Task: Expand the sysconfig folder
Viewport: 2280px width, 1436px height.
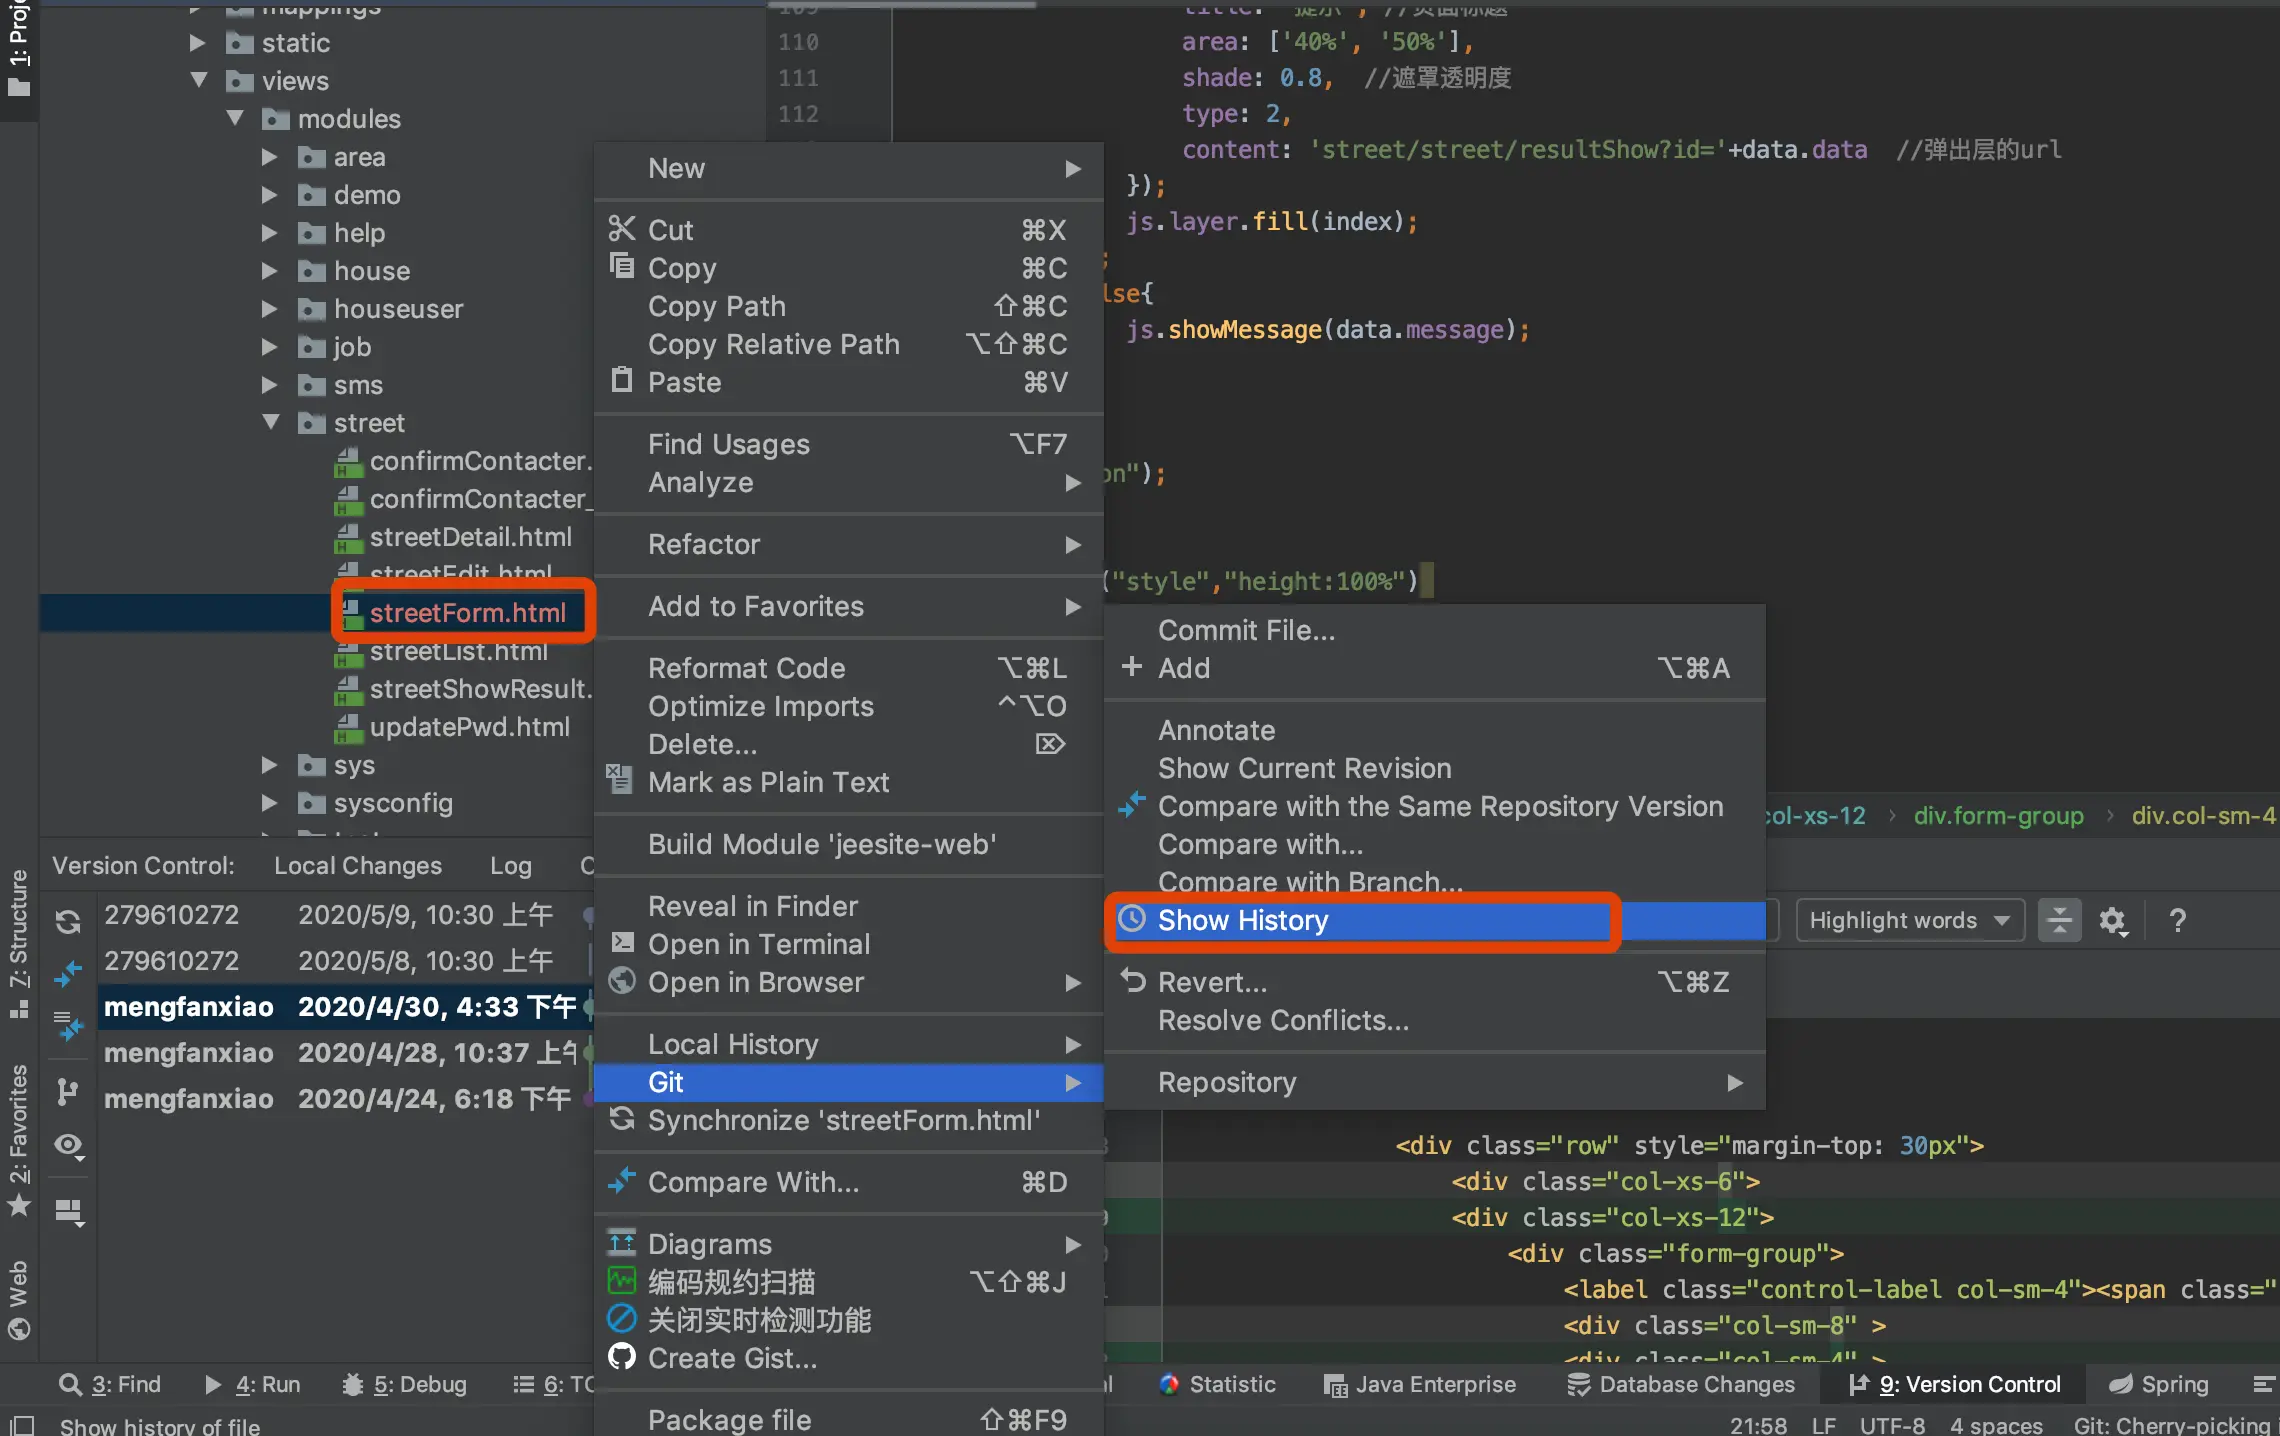Action: tap(269, 803)
